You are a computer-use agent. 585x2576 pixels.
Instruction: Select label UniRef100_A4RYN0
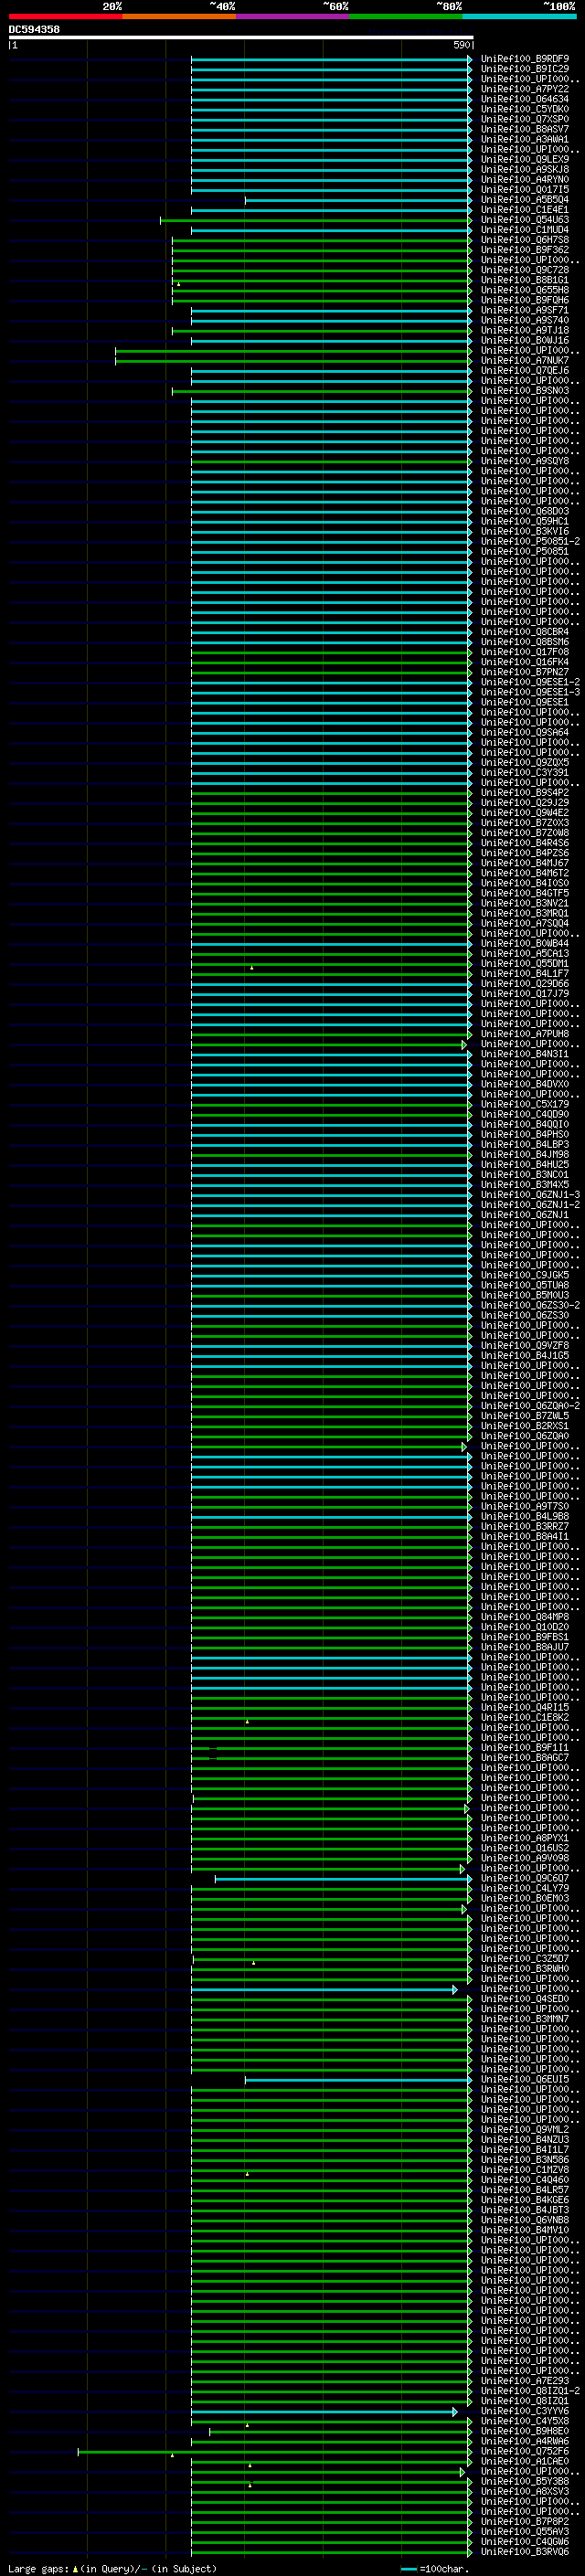click(525, 180)
